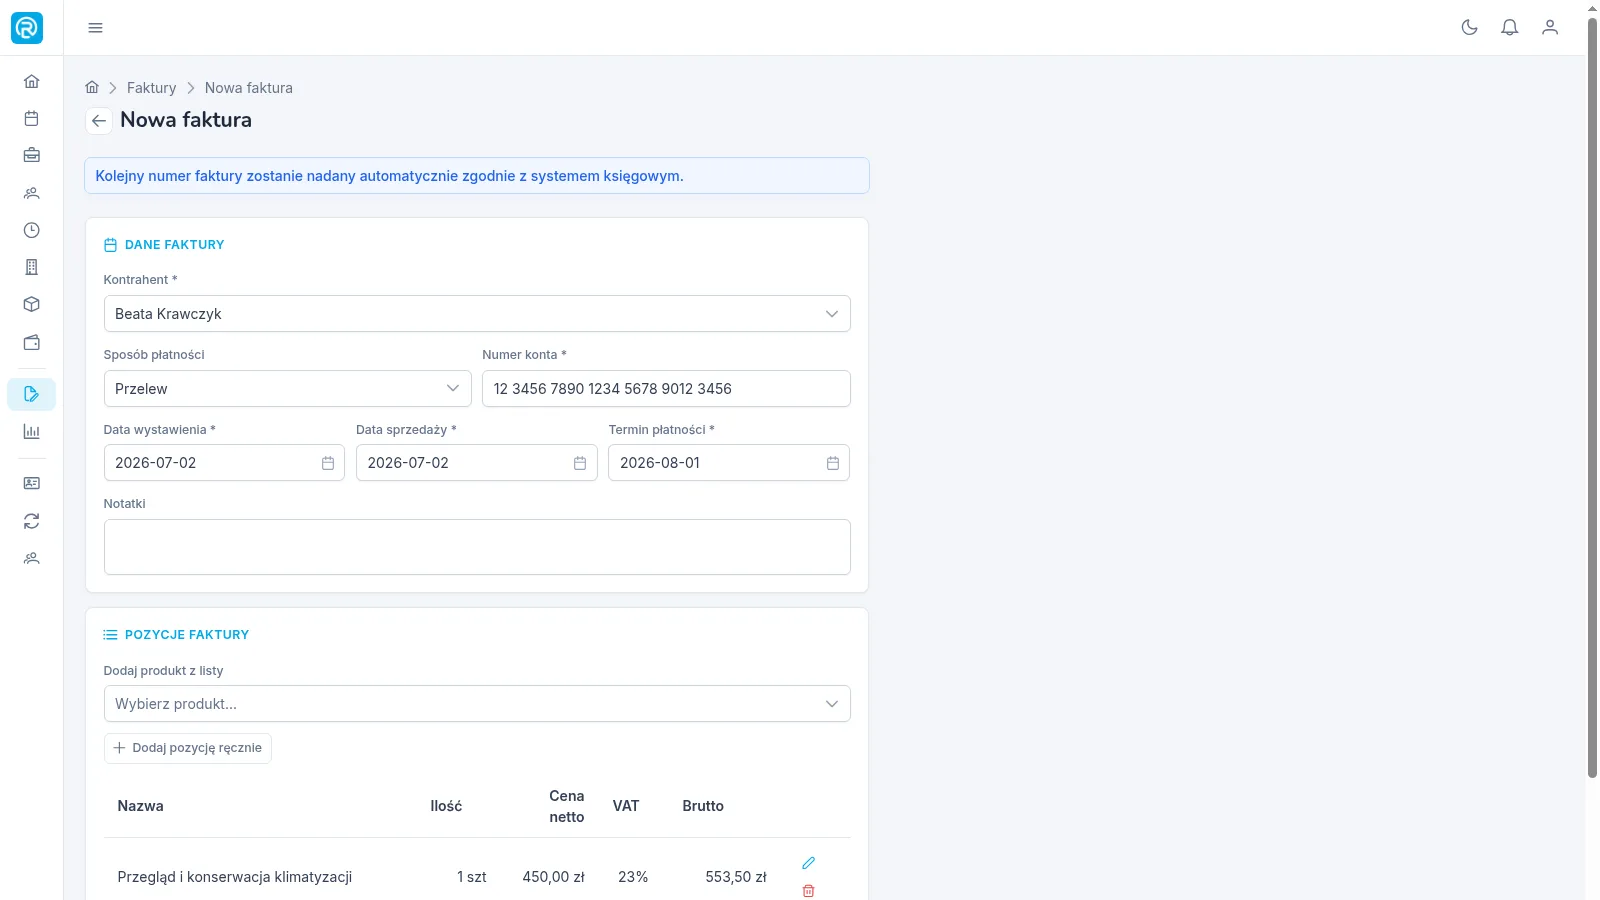The height and width of the screenshot is (900, 1600).
Task: Click the pencil edit icon for the invoice item
Action: click(808, 863)
